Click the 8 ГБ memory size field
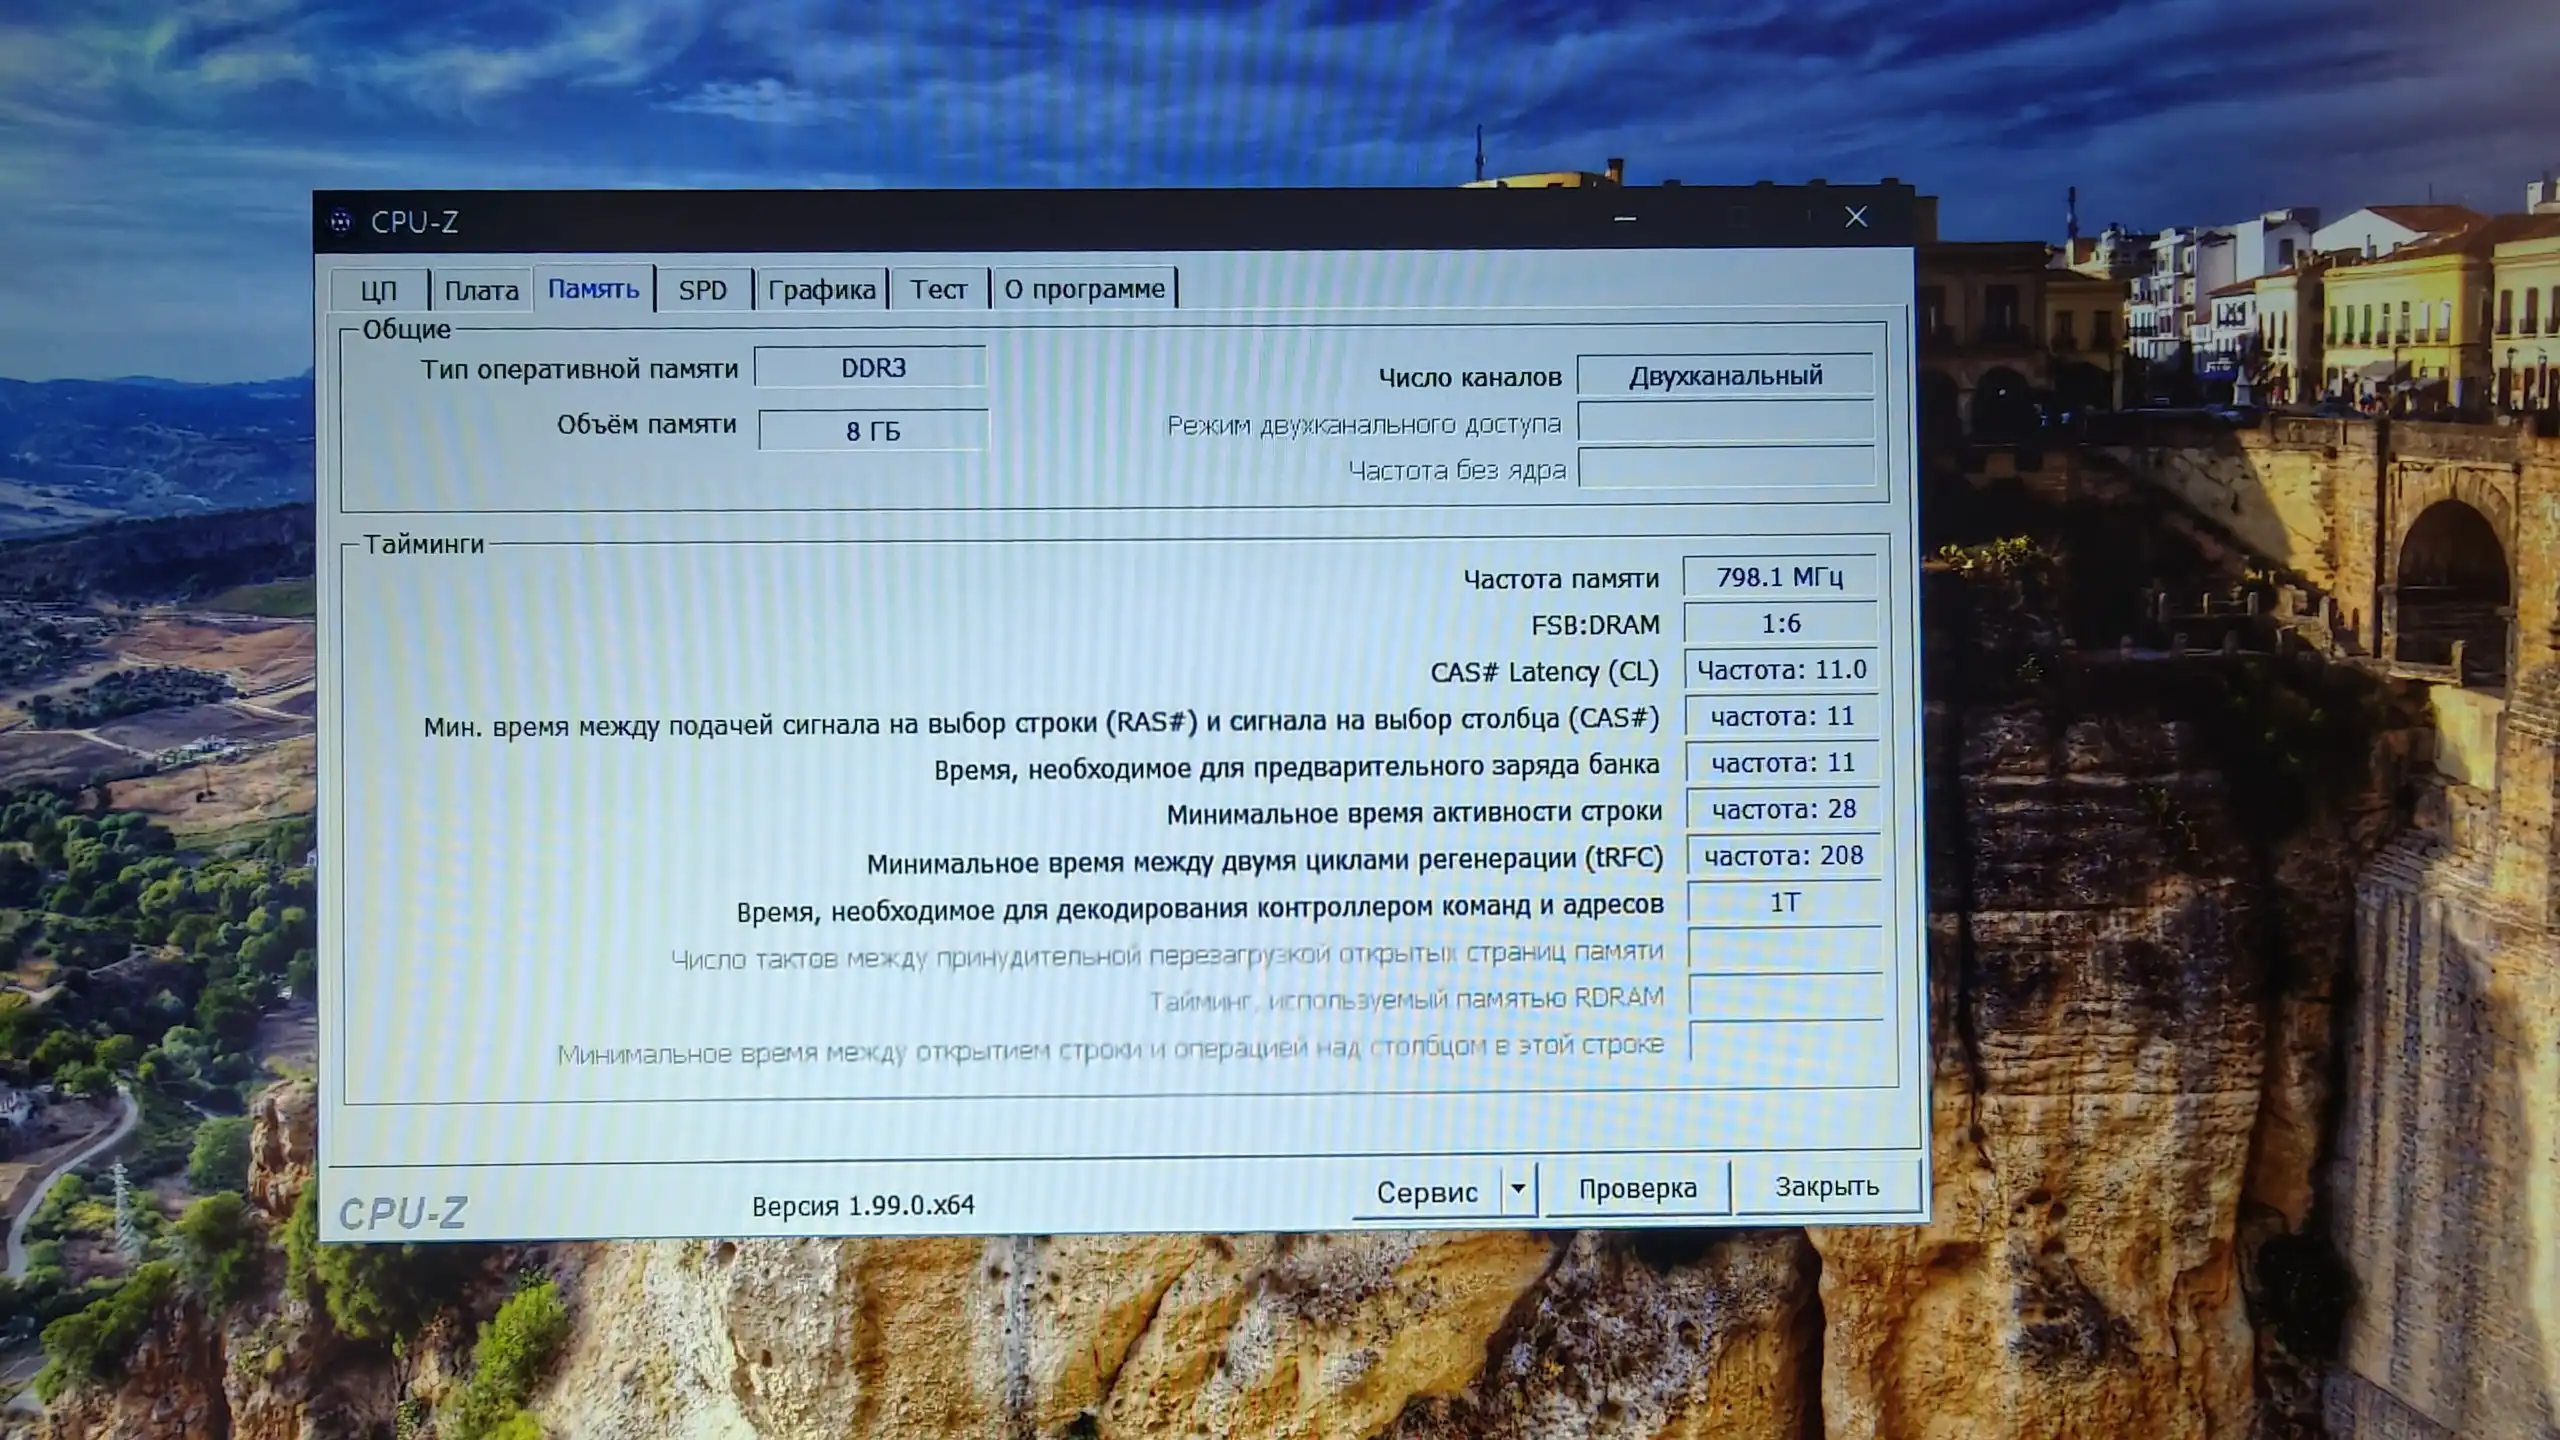Viewport: 2560px width, 1440px height. 872,430
